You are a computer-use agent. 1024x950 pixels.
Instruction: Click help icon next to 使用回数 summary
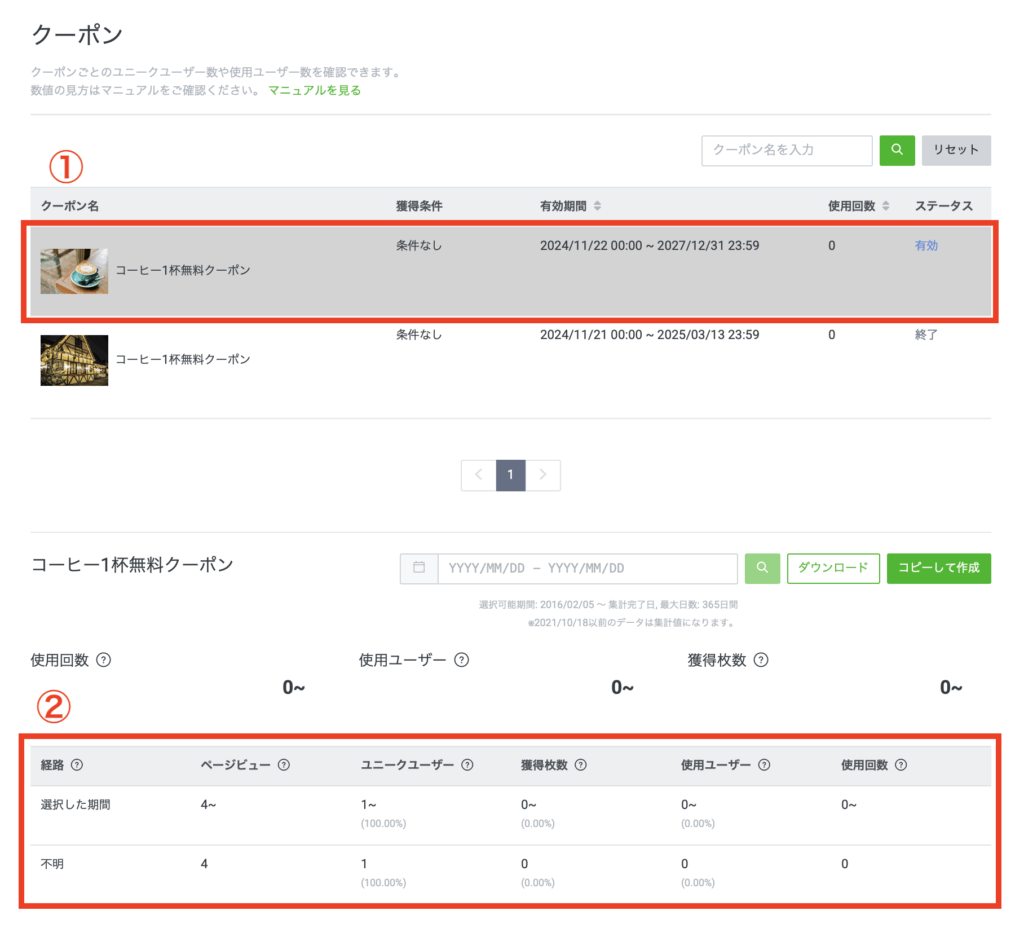[x=103, y=660]
